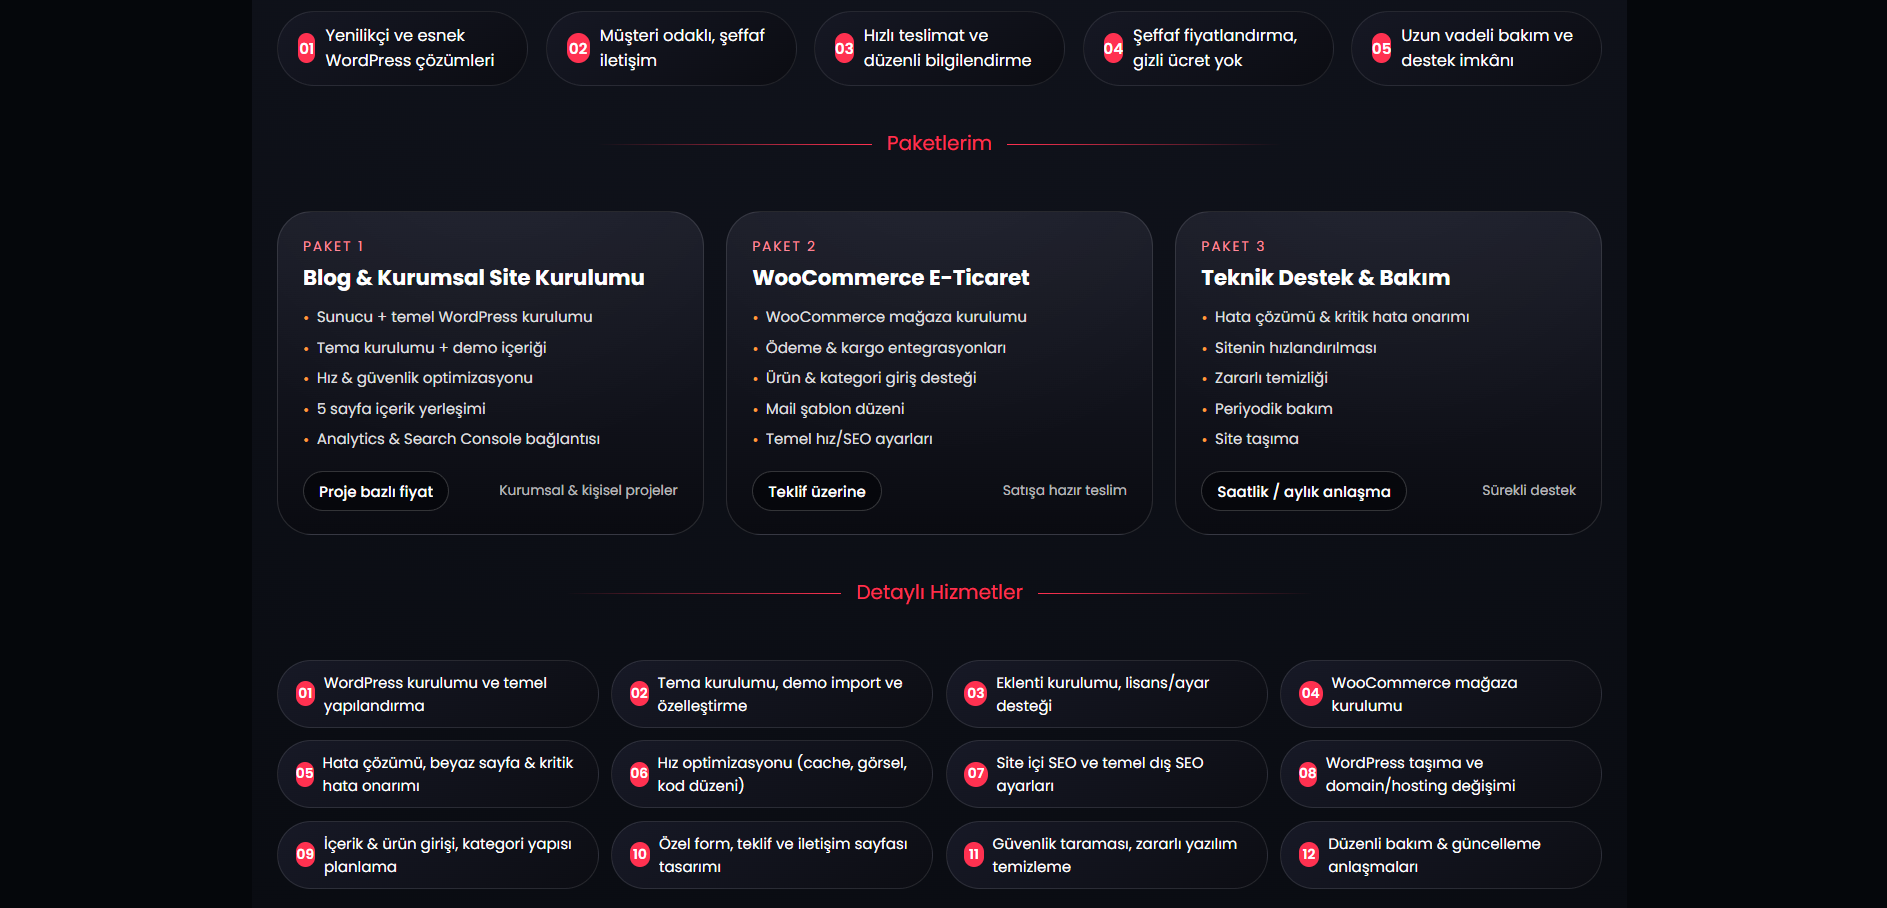Select the Teknik Destek & Bakım heading
This screenshot has height=908, width=1887.
click(x=1326, y=278)
